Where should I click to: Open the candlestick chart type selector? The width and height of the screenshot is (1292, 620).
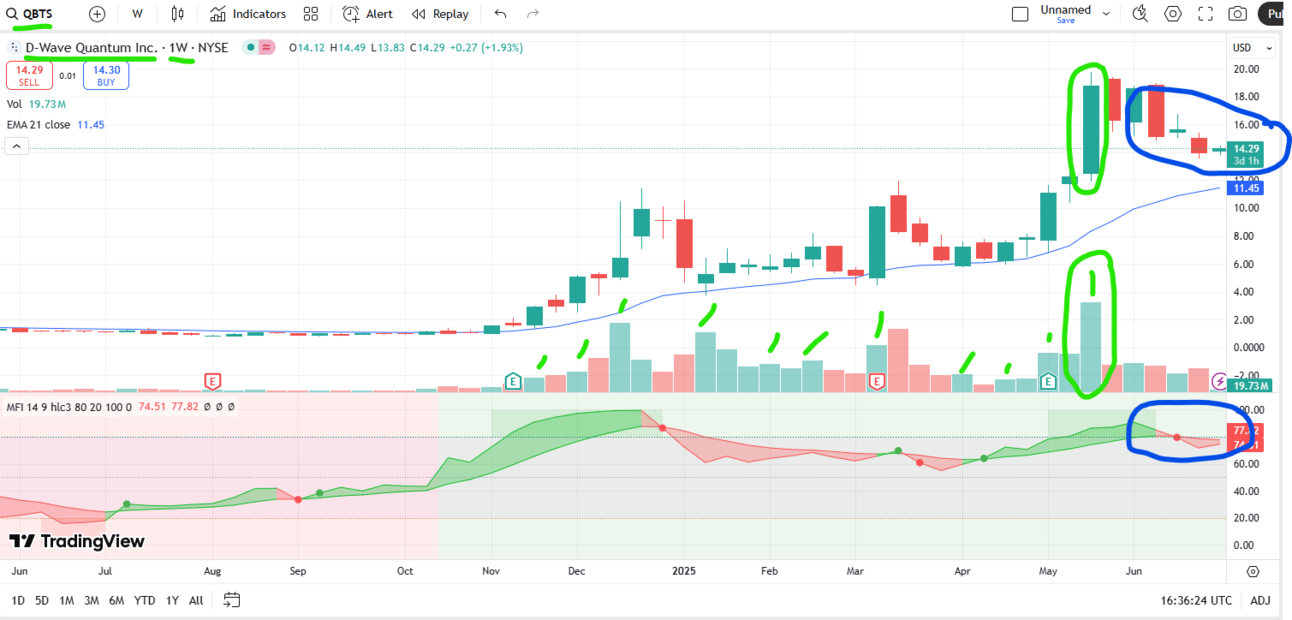tap(177, 14)
